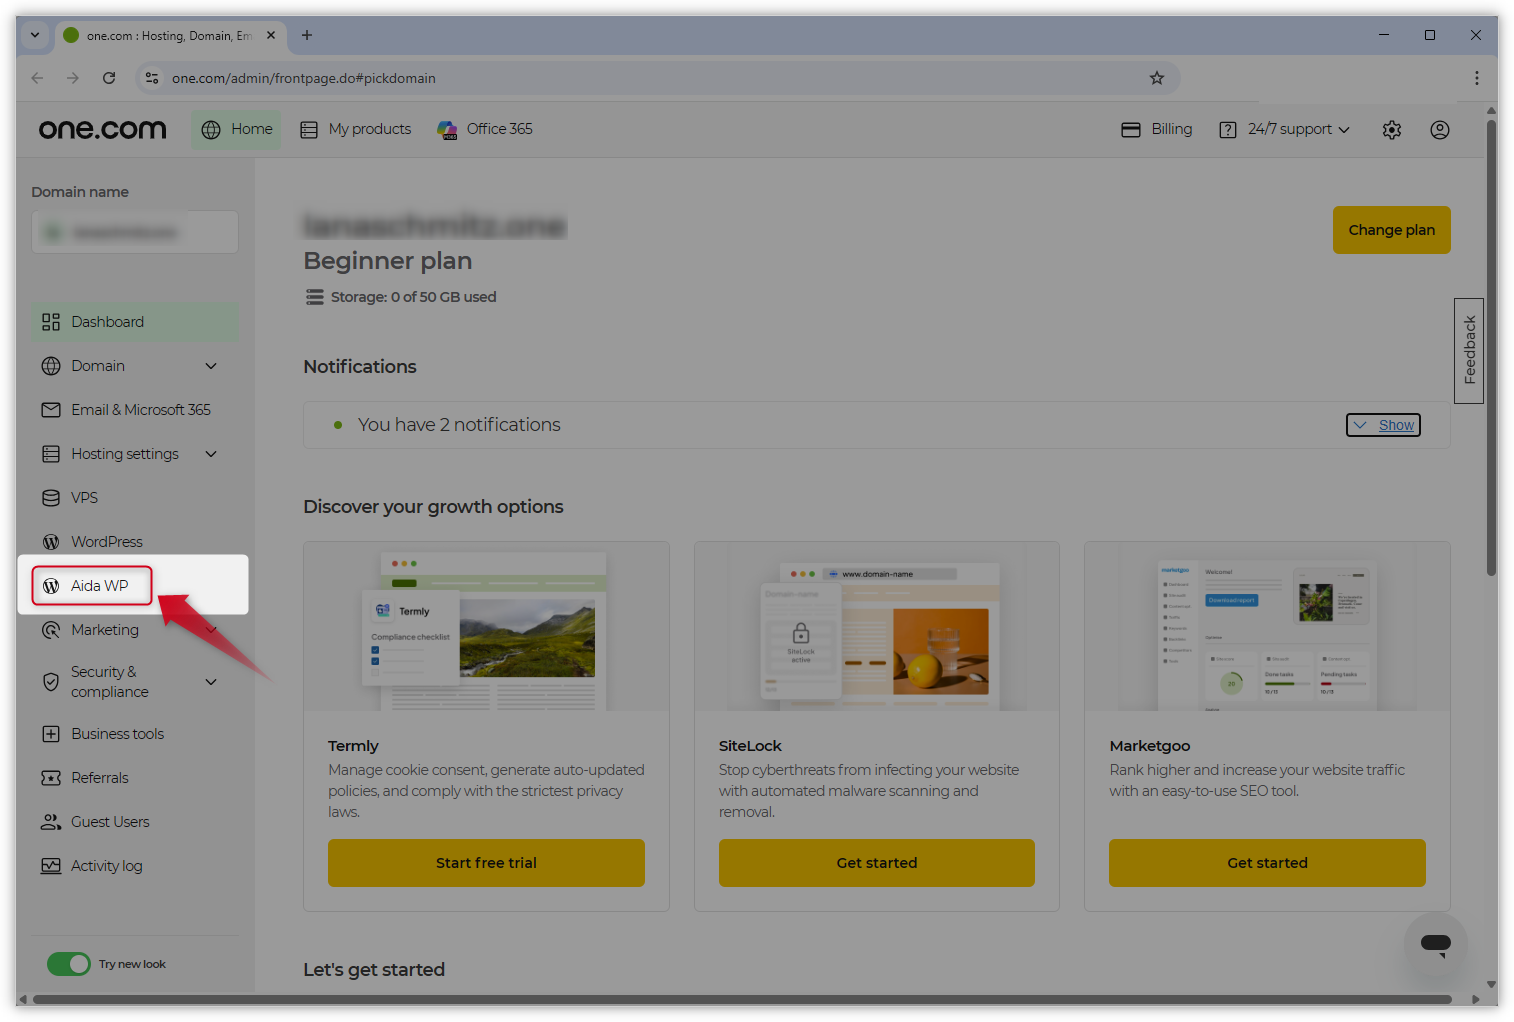This screenshot has height=1022, width=1514.
Task: Open settings via the gear icon
Action: click(1392, 130)
